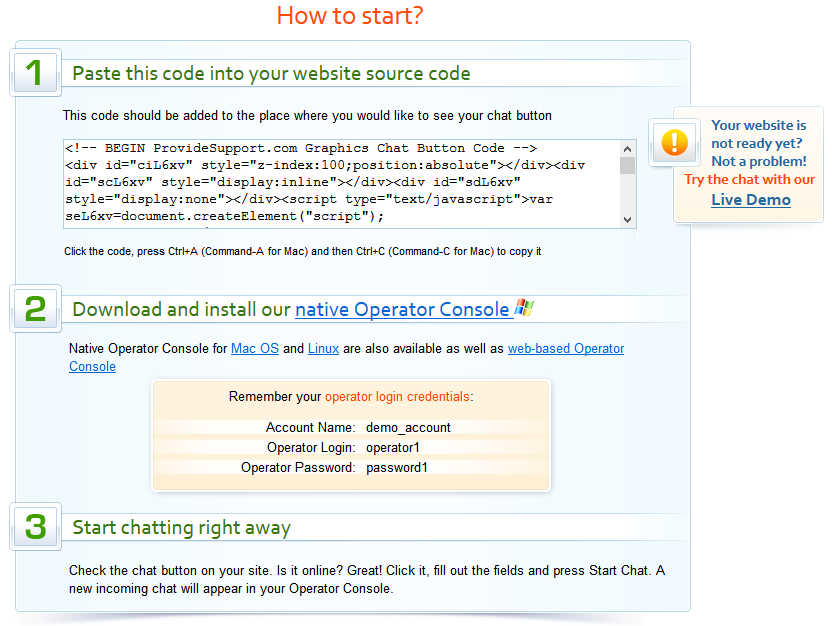Click the 'Operator Login:' label
The image size is (832, 626).
(x=311, y=448)
